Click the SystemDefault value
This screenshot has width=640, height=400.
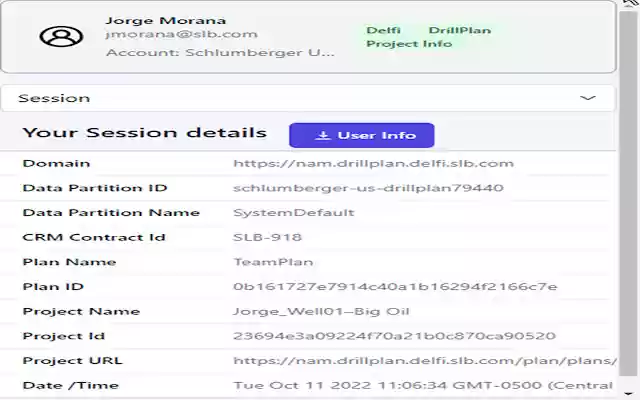293,213
